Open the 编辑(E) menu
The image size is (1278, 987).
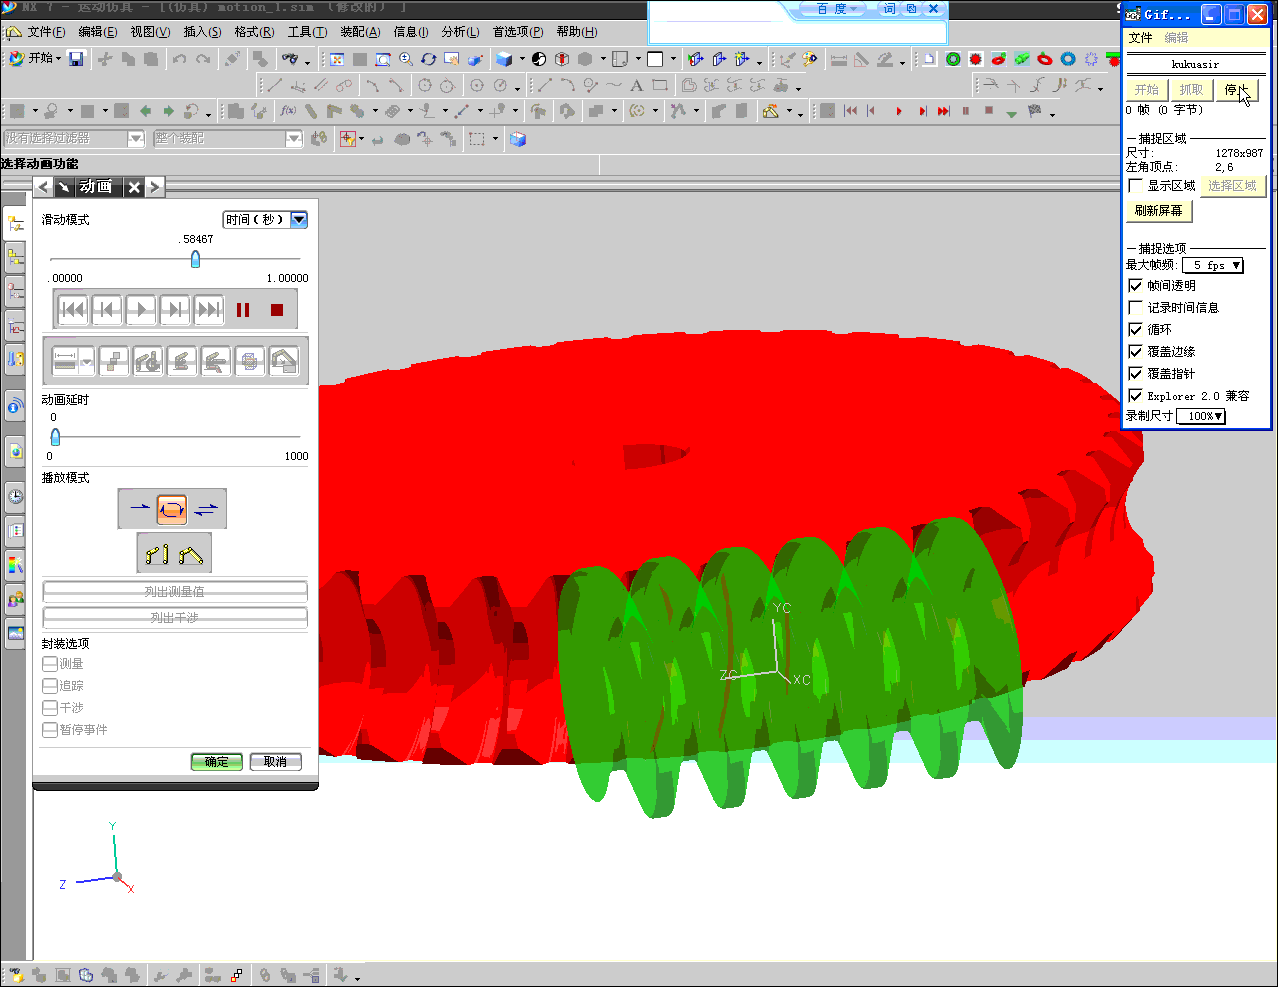tap(97, 32)
